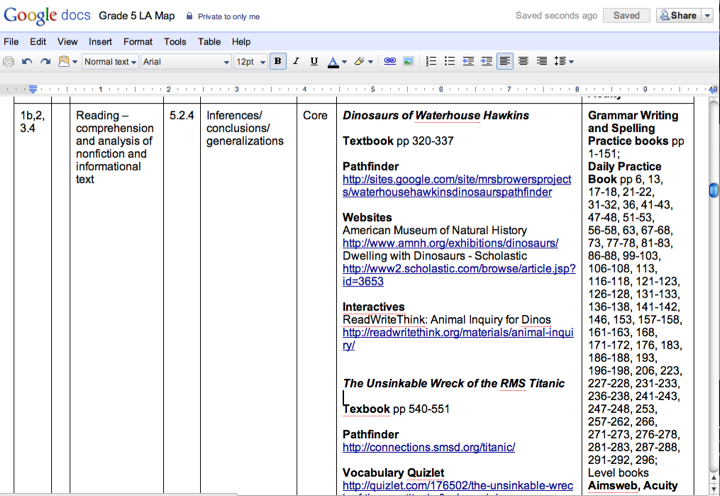Open the Table menu
Viewport: 720px width, 496px height.
click(x=209, y=42)
